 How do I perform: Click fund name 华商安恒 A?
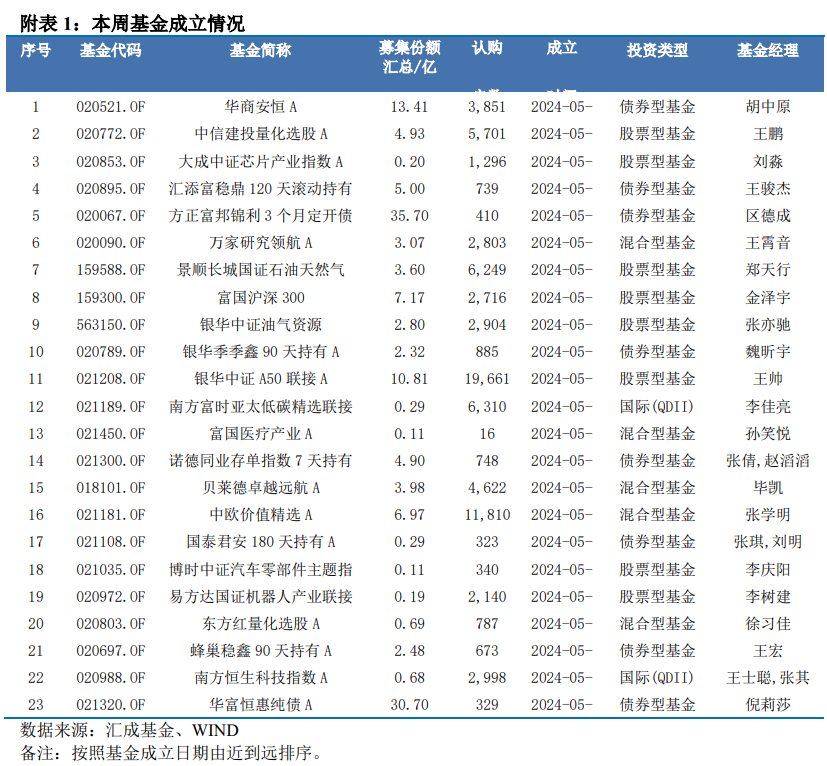coord(260,107)
